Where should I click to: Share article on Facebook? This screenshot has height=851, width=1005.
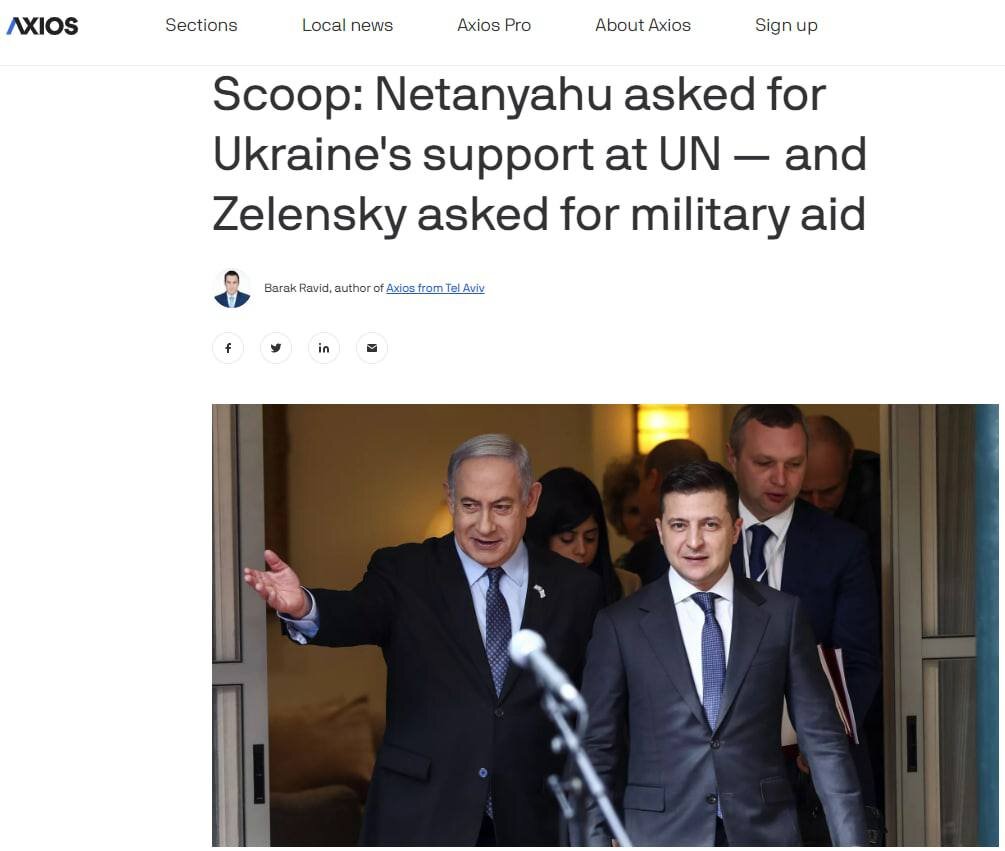click(228, 348)
